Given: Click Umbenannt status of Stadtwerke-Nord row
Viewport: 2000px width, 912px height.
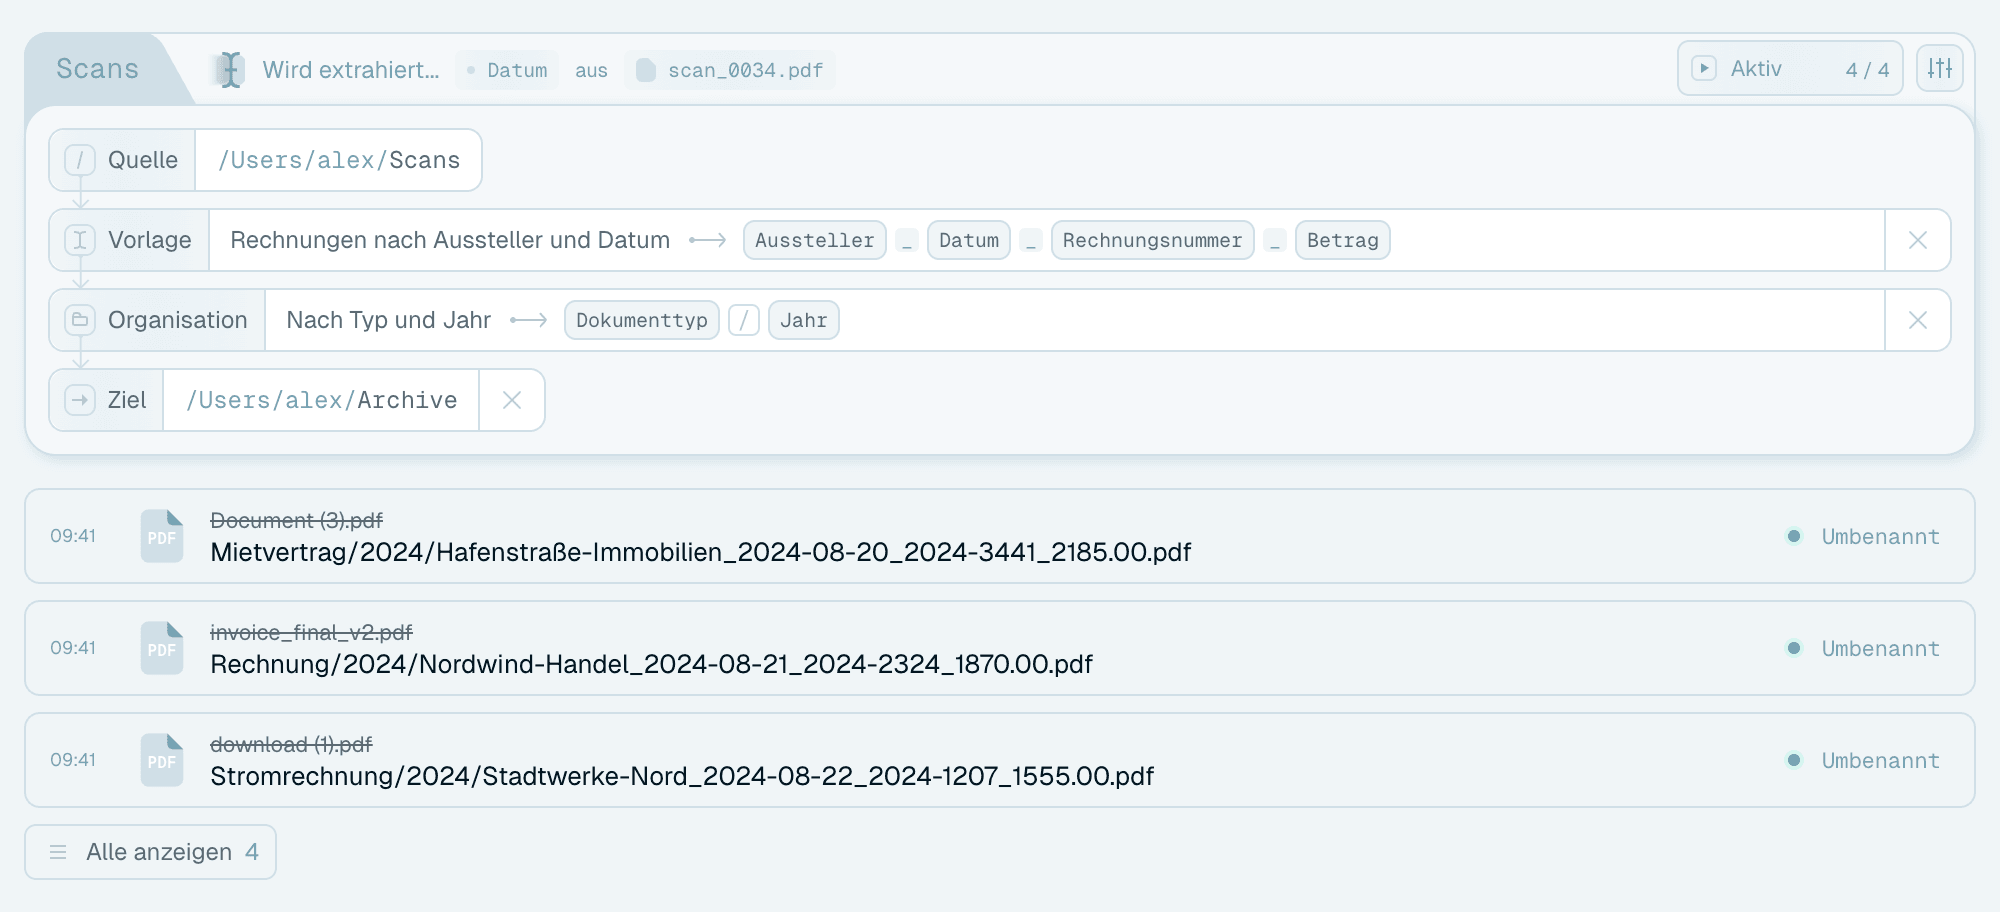Looking at the screenshot, I should click(x=1864, y=760).
